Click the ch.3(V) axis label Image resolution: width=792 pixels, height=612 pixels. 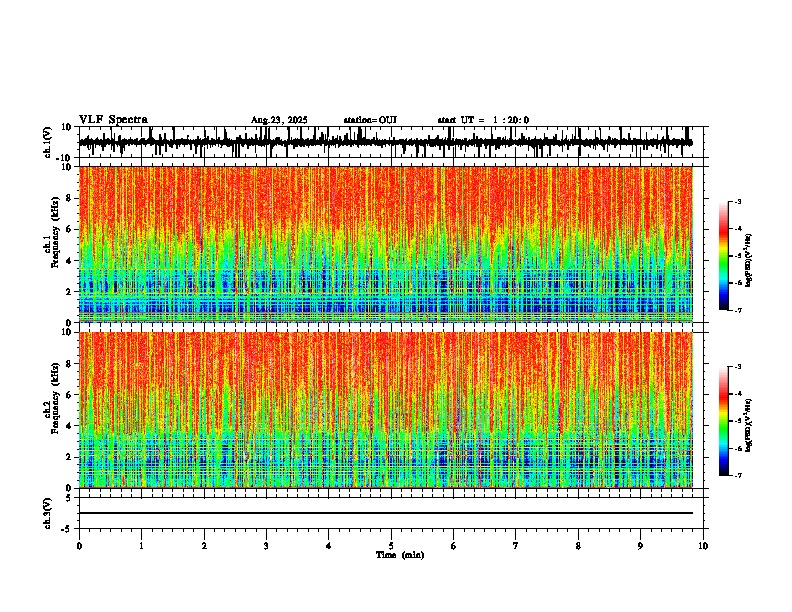click(48, 513)
